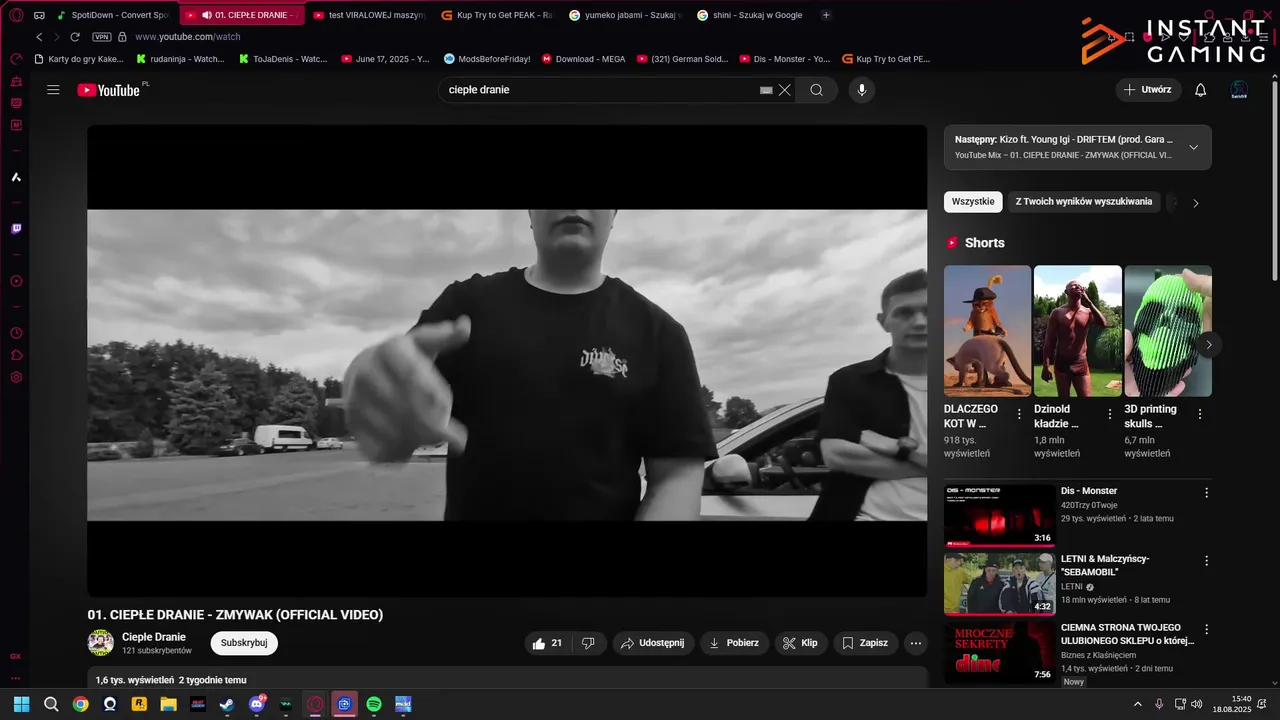
Task: View site info padlock icon
Action: pos(122,37)
